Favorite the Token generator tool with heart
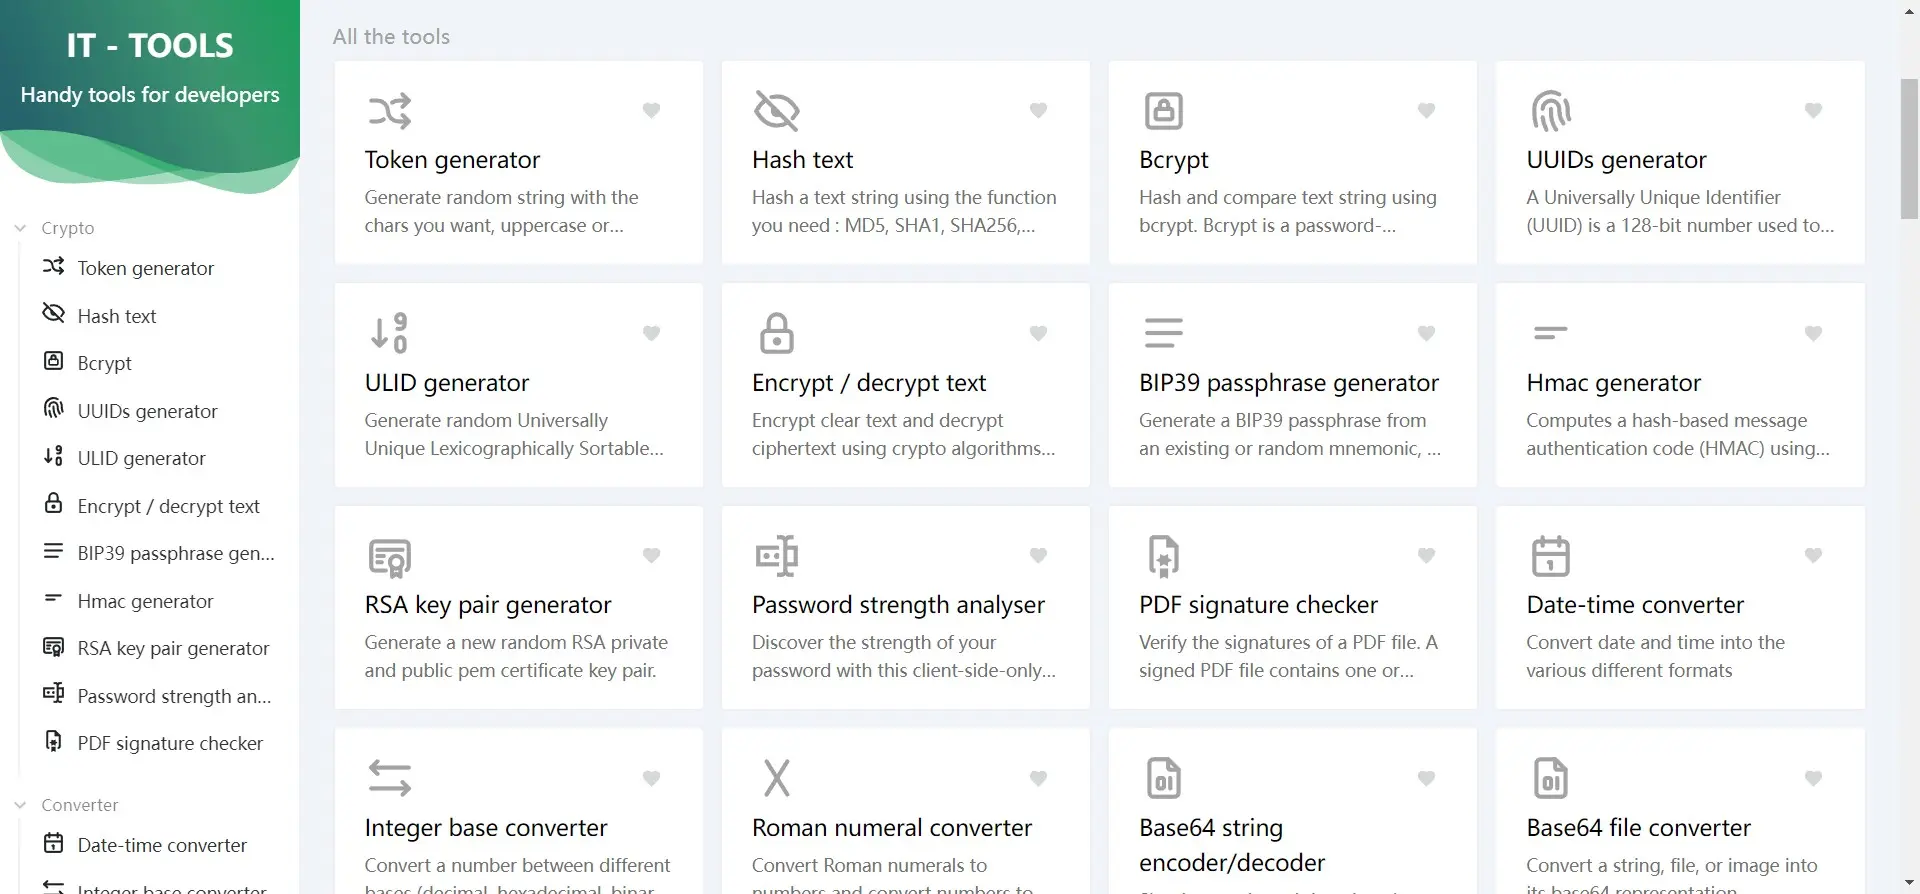Image resolution: width=1920 pixels, height=894 pixels. tap(651, 110)
